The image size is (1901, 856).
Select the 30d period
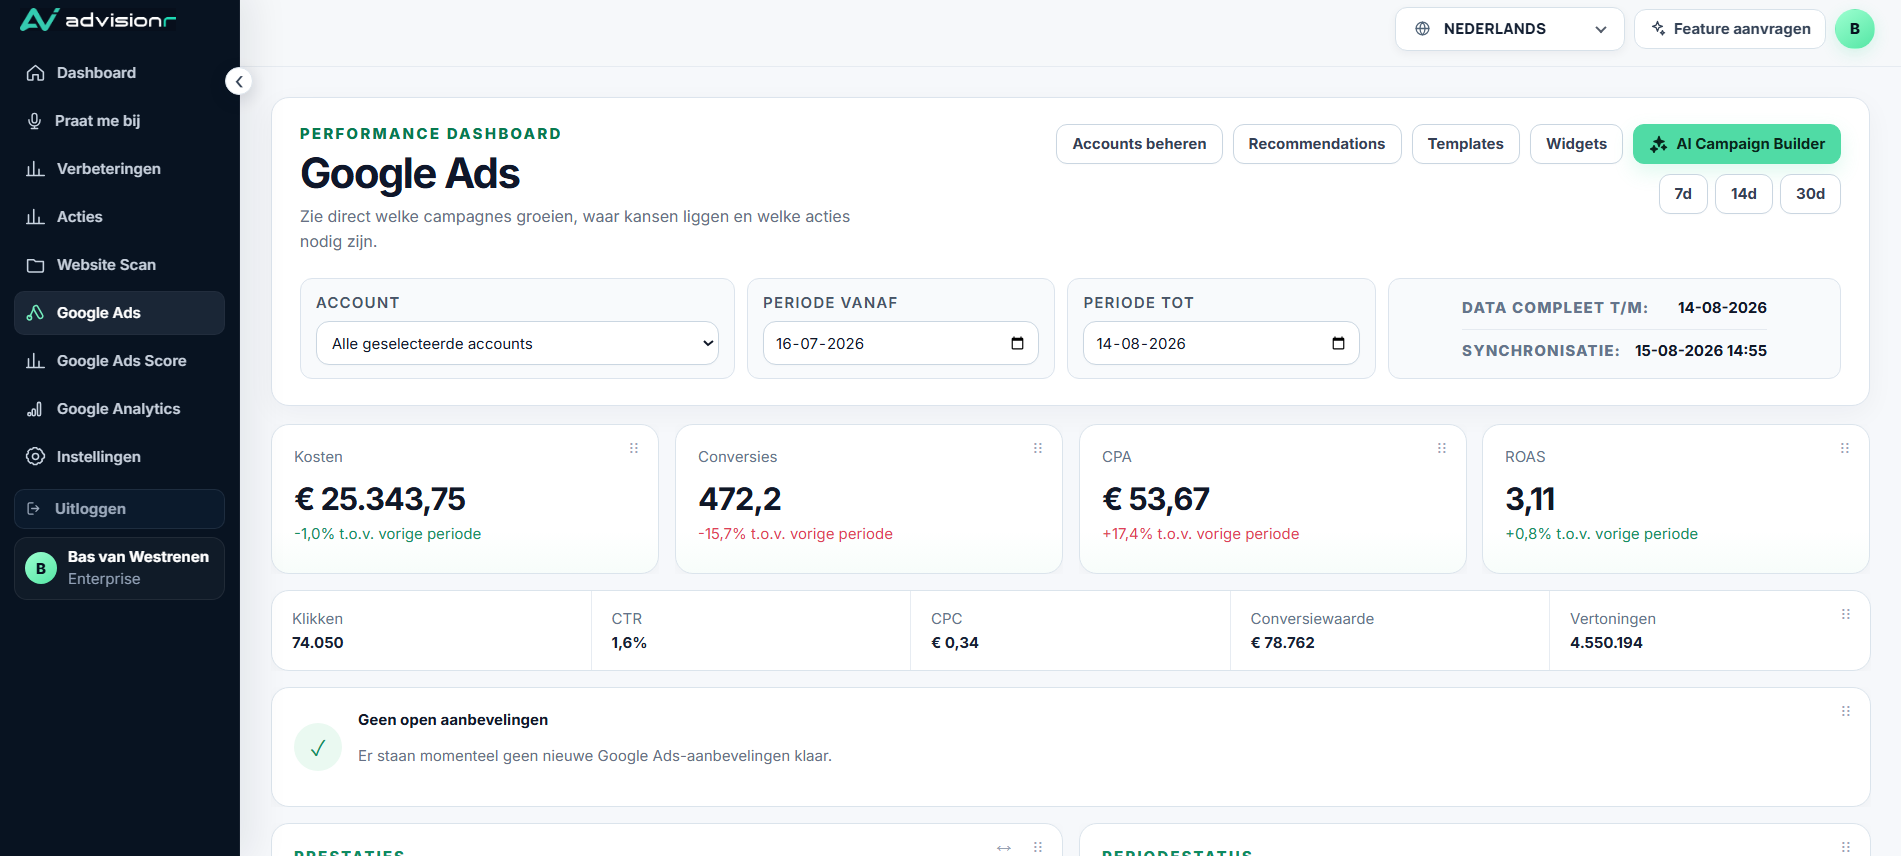[x=1810, y=194]
